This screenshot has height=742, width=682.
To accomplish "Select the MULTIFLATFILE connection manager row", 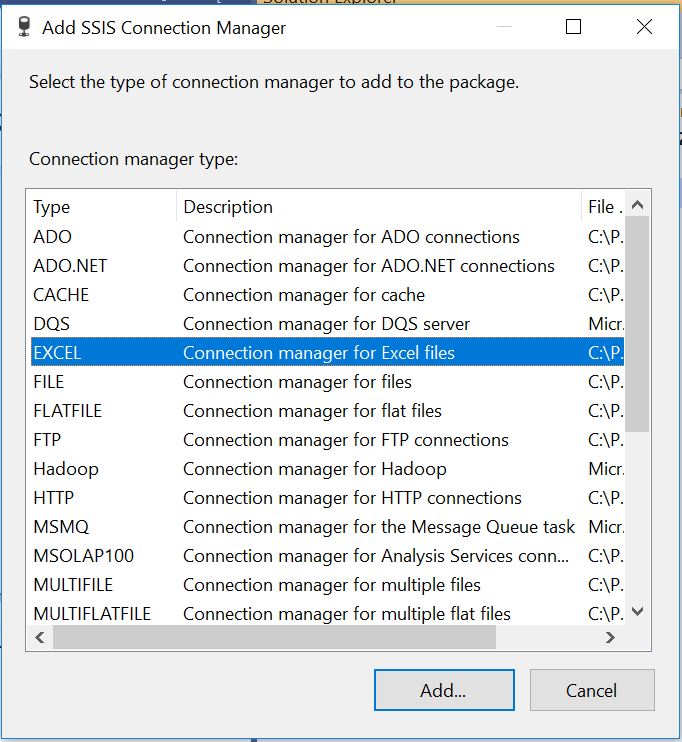I will coord(328,614).
